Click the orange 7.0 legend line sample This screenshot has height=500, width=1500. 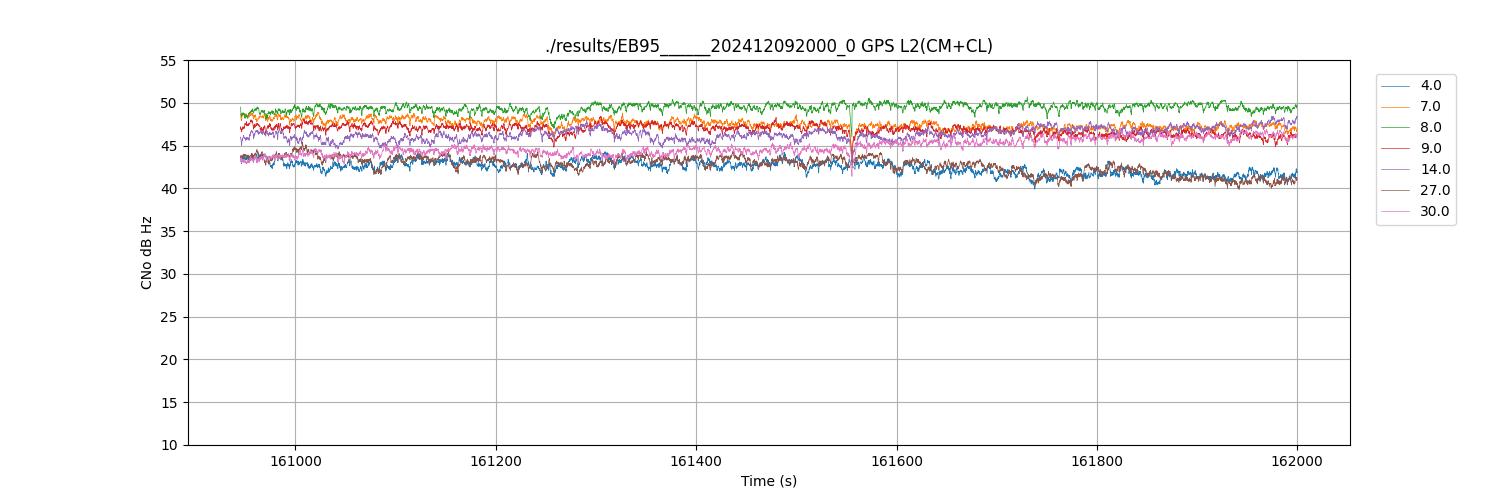coord(1395,107)
